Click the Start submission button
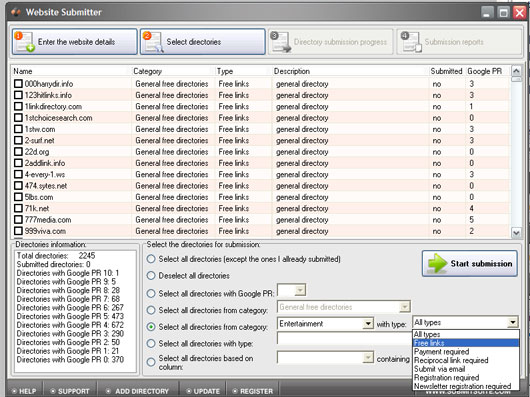 pos(469,263)
